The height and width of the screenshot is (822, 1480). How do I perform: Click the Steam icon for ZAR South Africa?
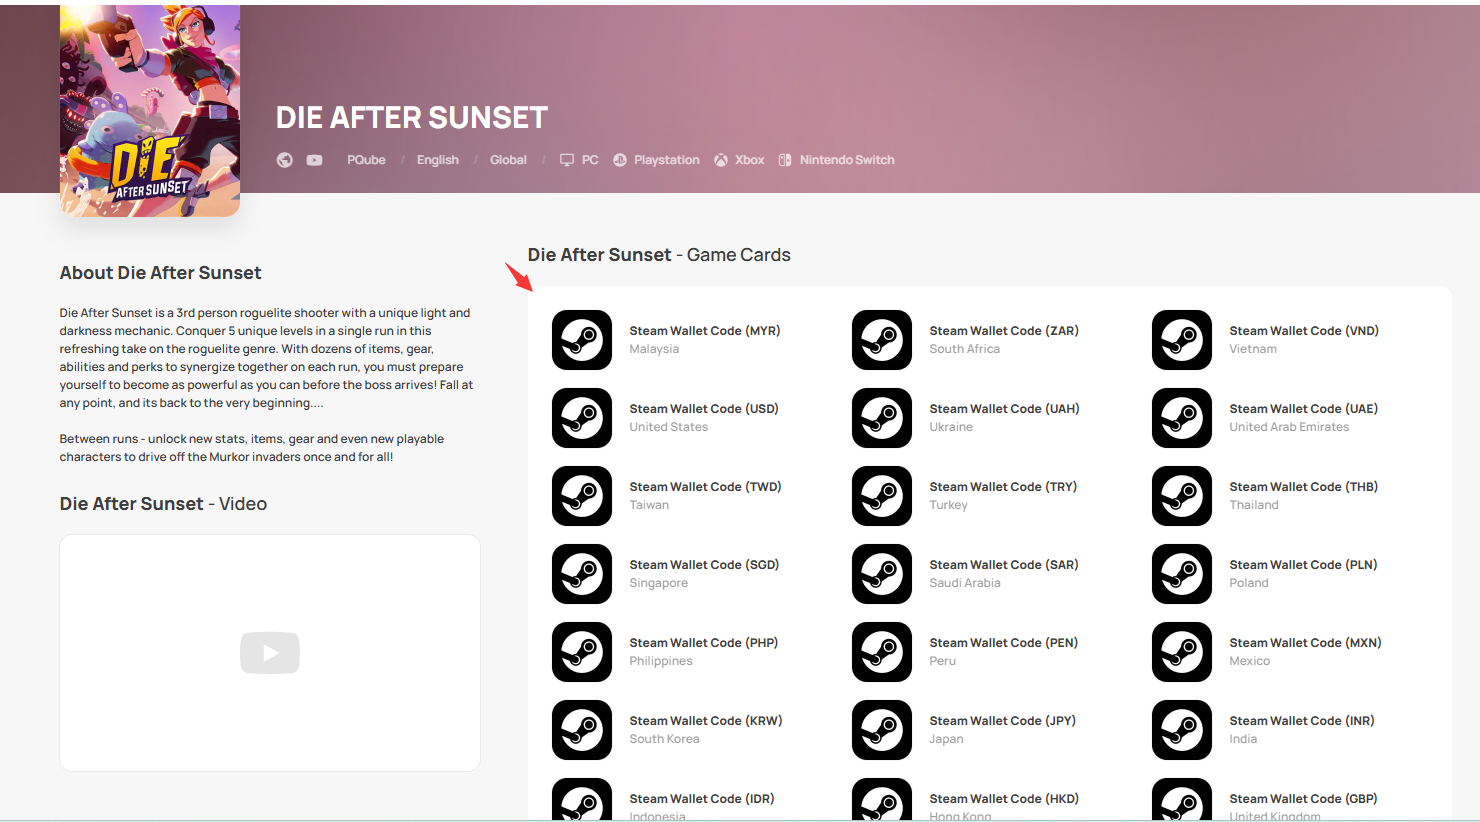tap(882, 340)
